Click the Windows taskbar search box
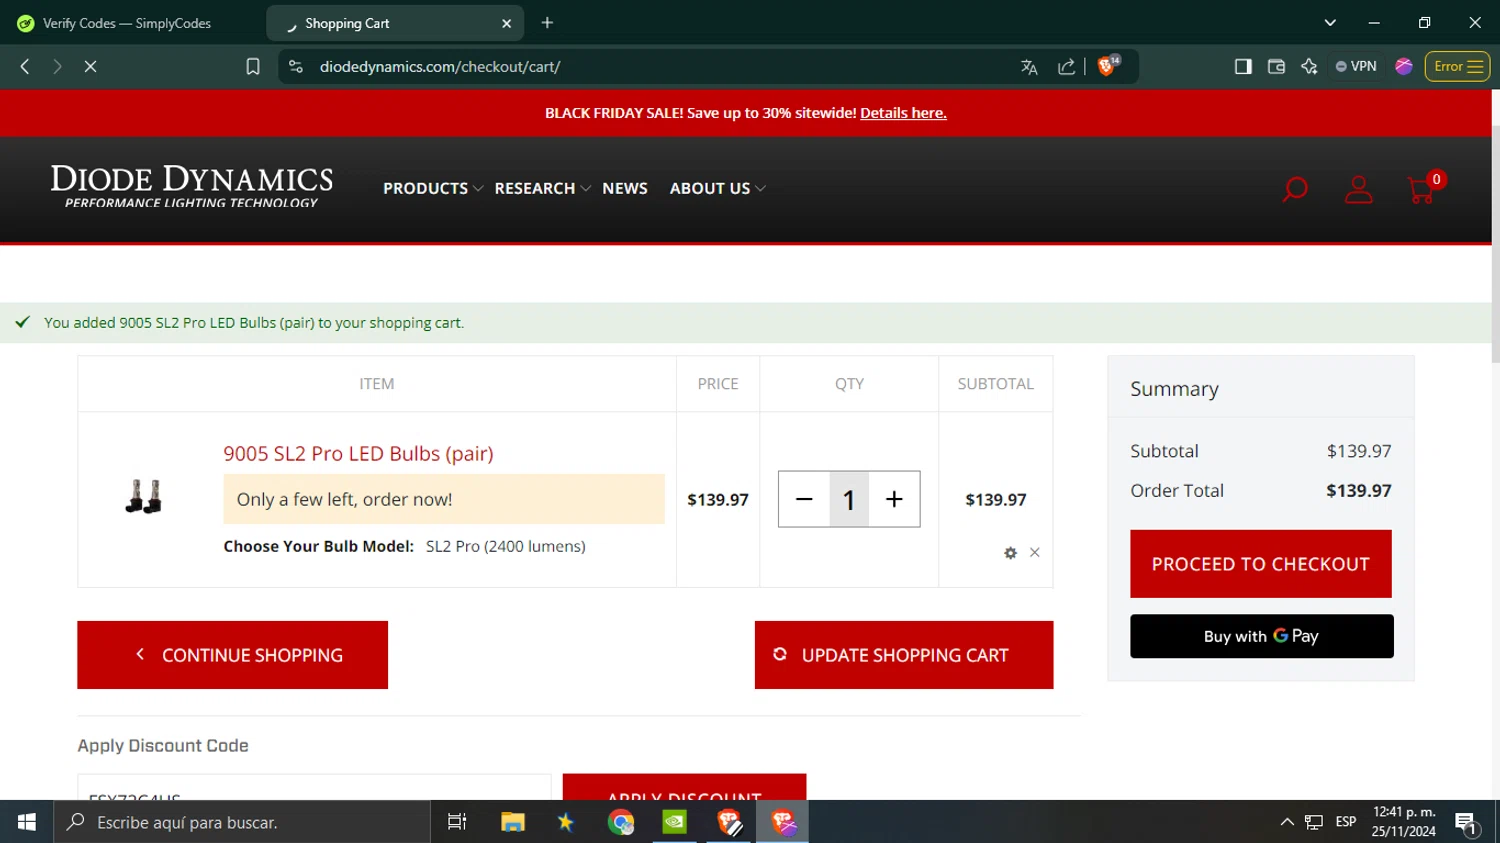The height and width of the screenshot is (843, 1500). 242,822
